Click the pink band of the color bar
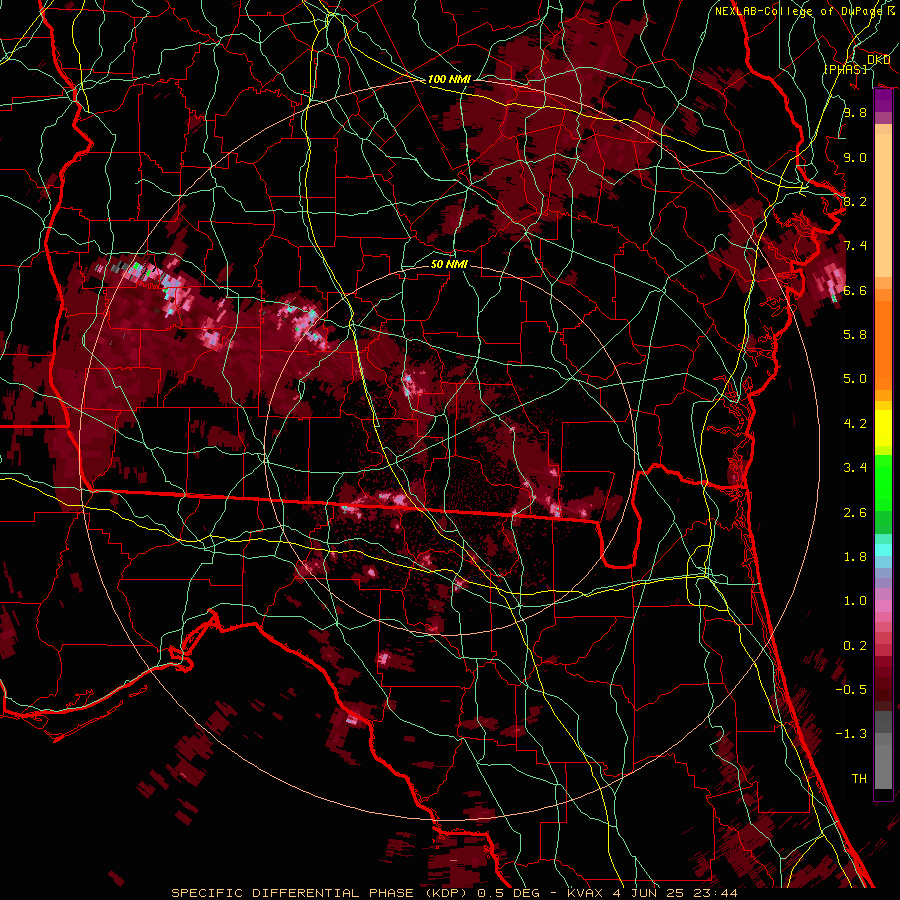Screen dimensions: 900x900 [x=883, y=606]
